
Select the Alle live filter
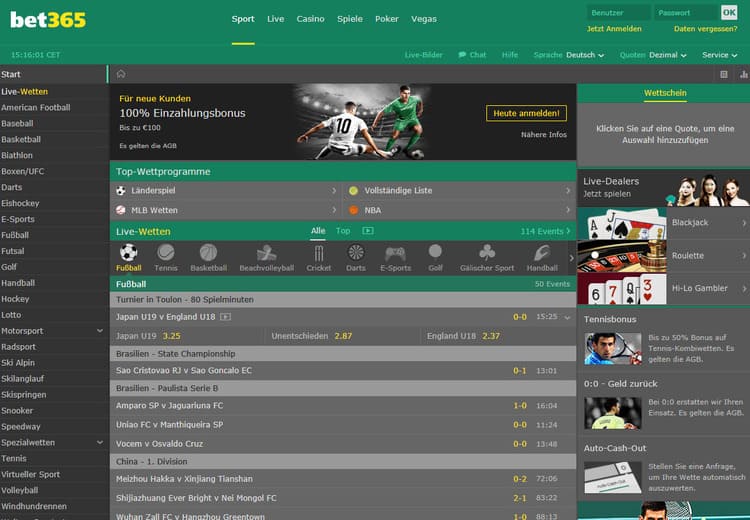(318, 231)
